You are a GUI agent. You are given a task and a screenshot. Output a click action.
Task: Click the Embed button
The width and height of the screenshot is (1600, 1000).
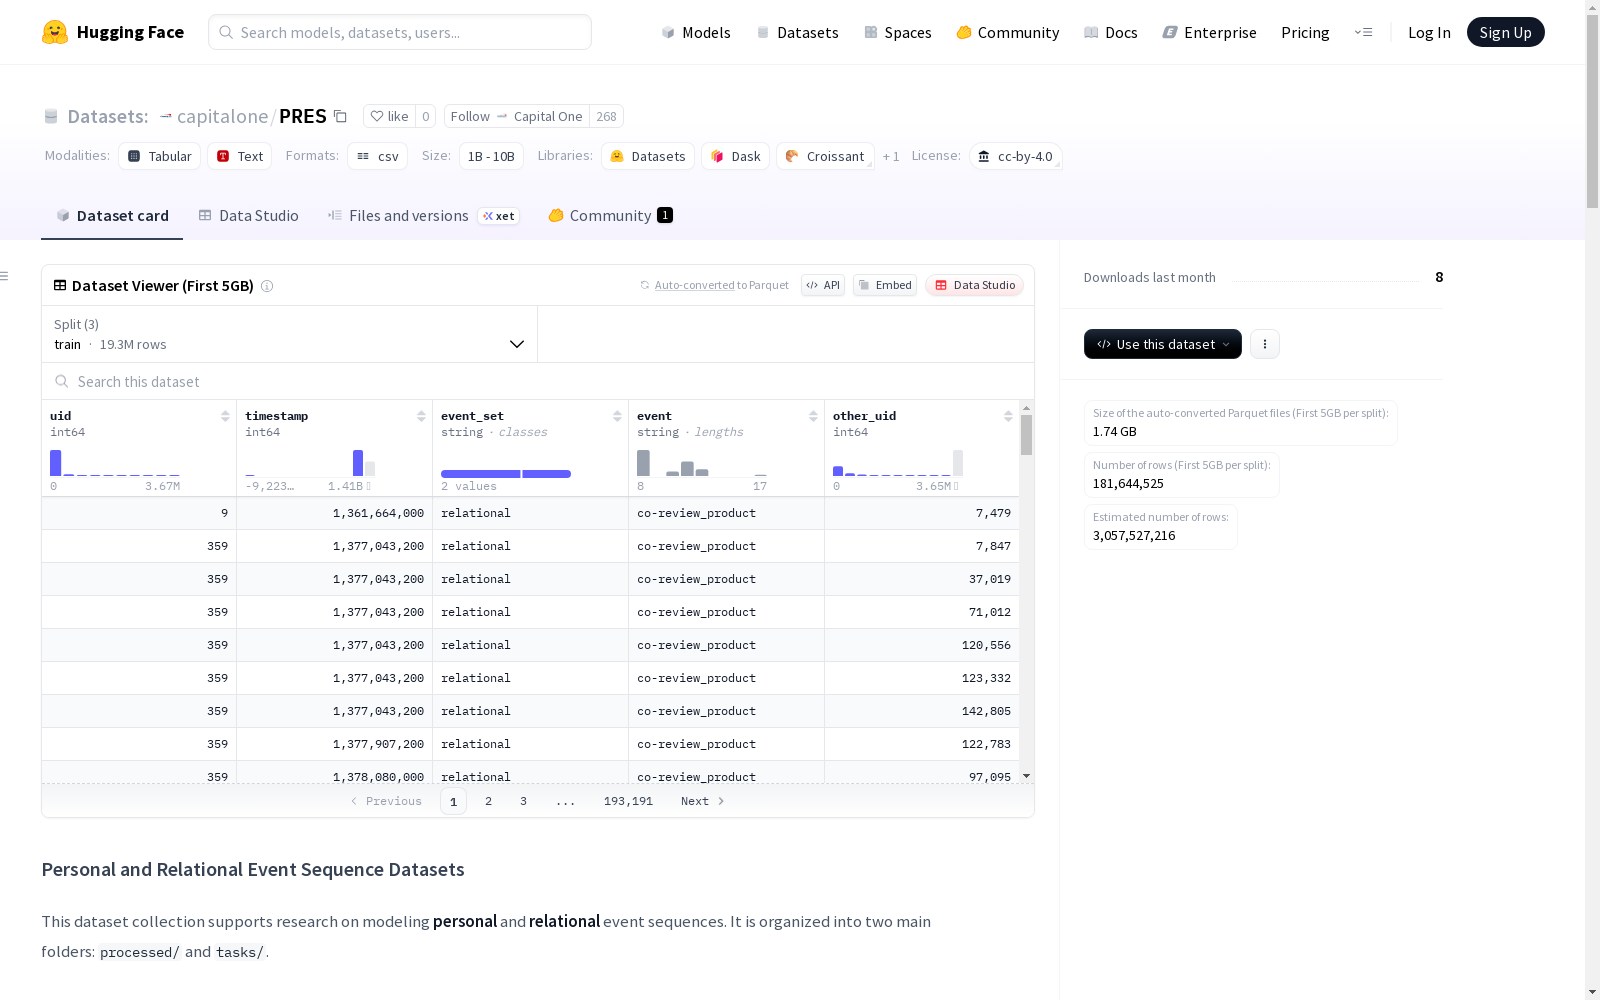(x=885, y=285)
